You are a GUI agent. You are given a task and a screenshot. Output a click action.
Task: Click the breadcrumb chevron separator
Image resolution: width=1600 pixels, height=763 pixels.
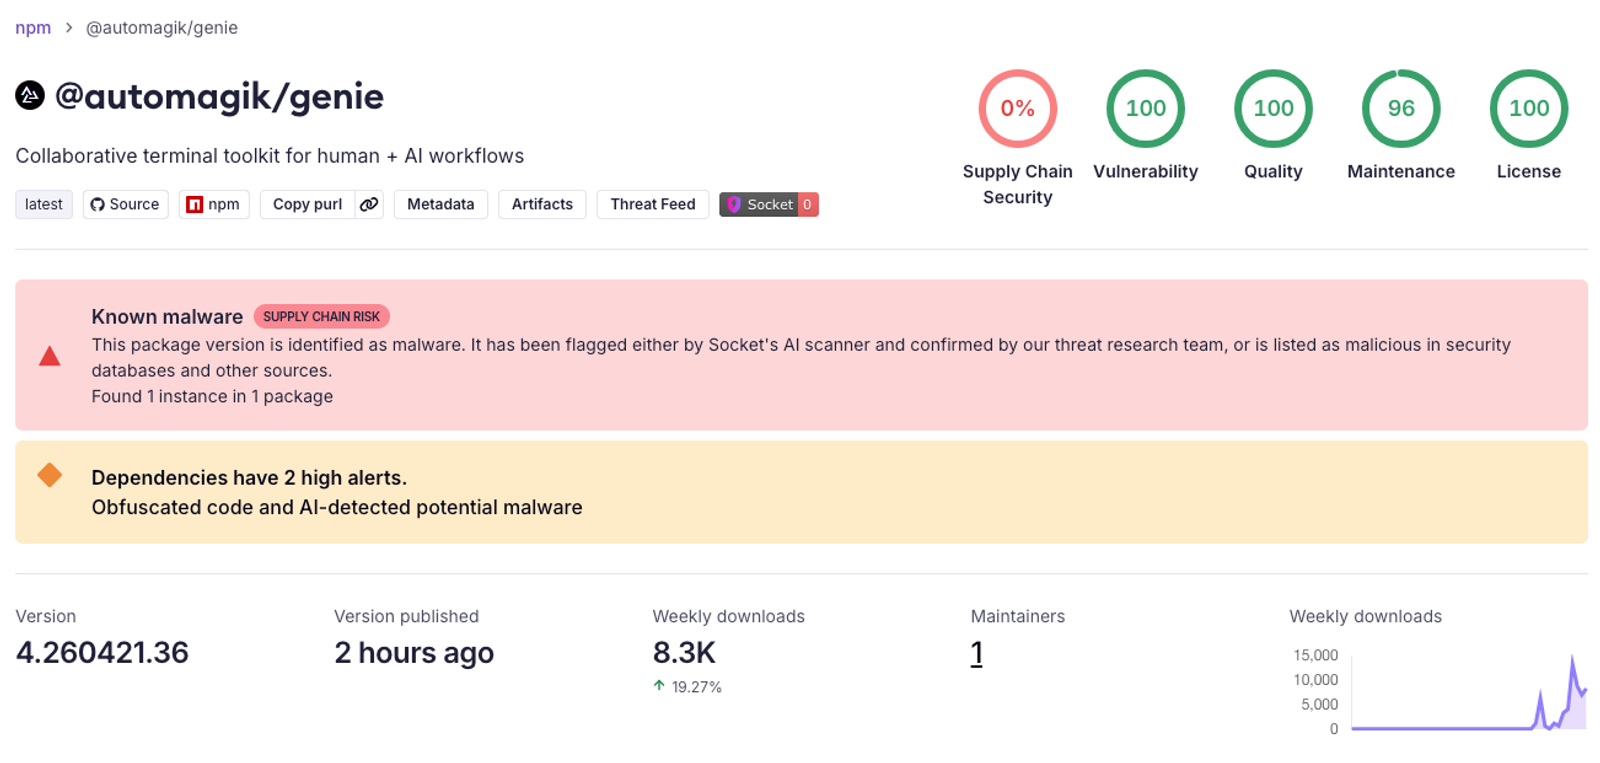coord(69,28)
